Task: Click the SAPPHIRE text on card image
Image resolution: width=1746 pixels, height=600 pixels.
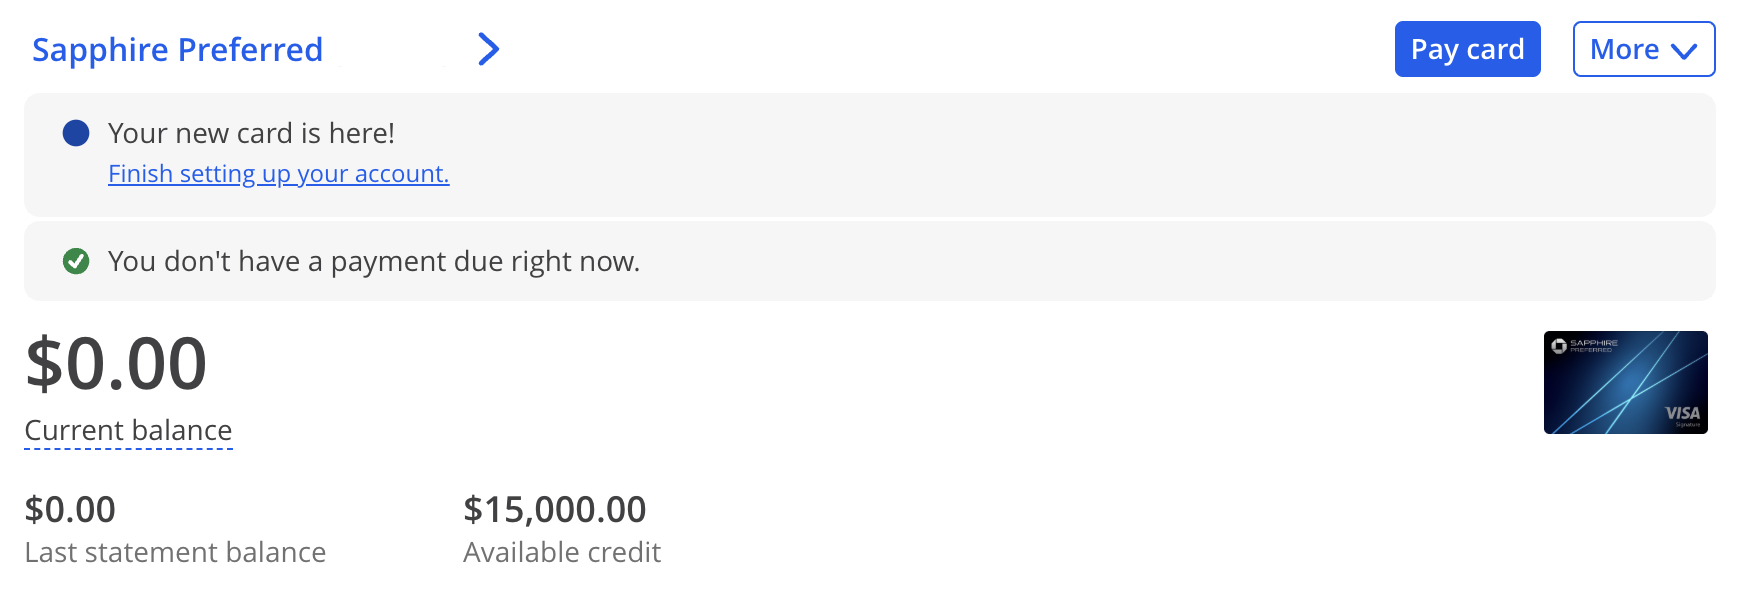Action: [x=1594, y=343]
